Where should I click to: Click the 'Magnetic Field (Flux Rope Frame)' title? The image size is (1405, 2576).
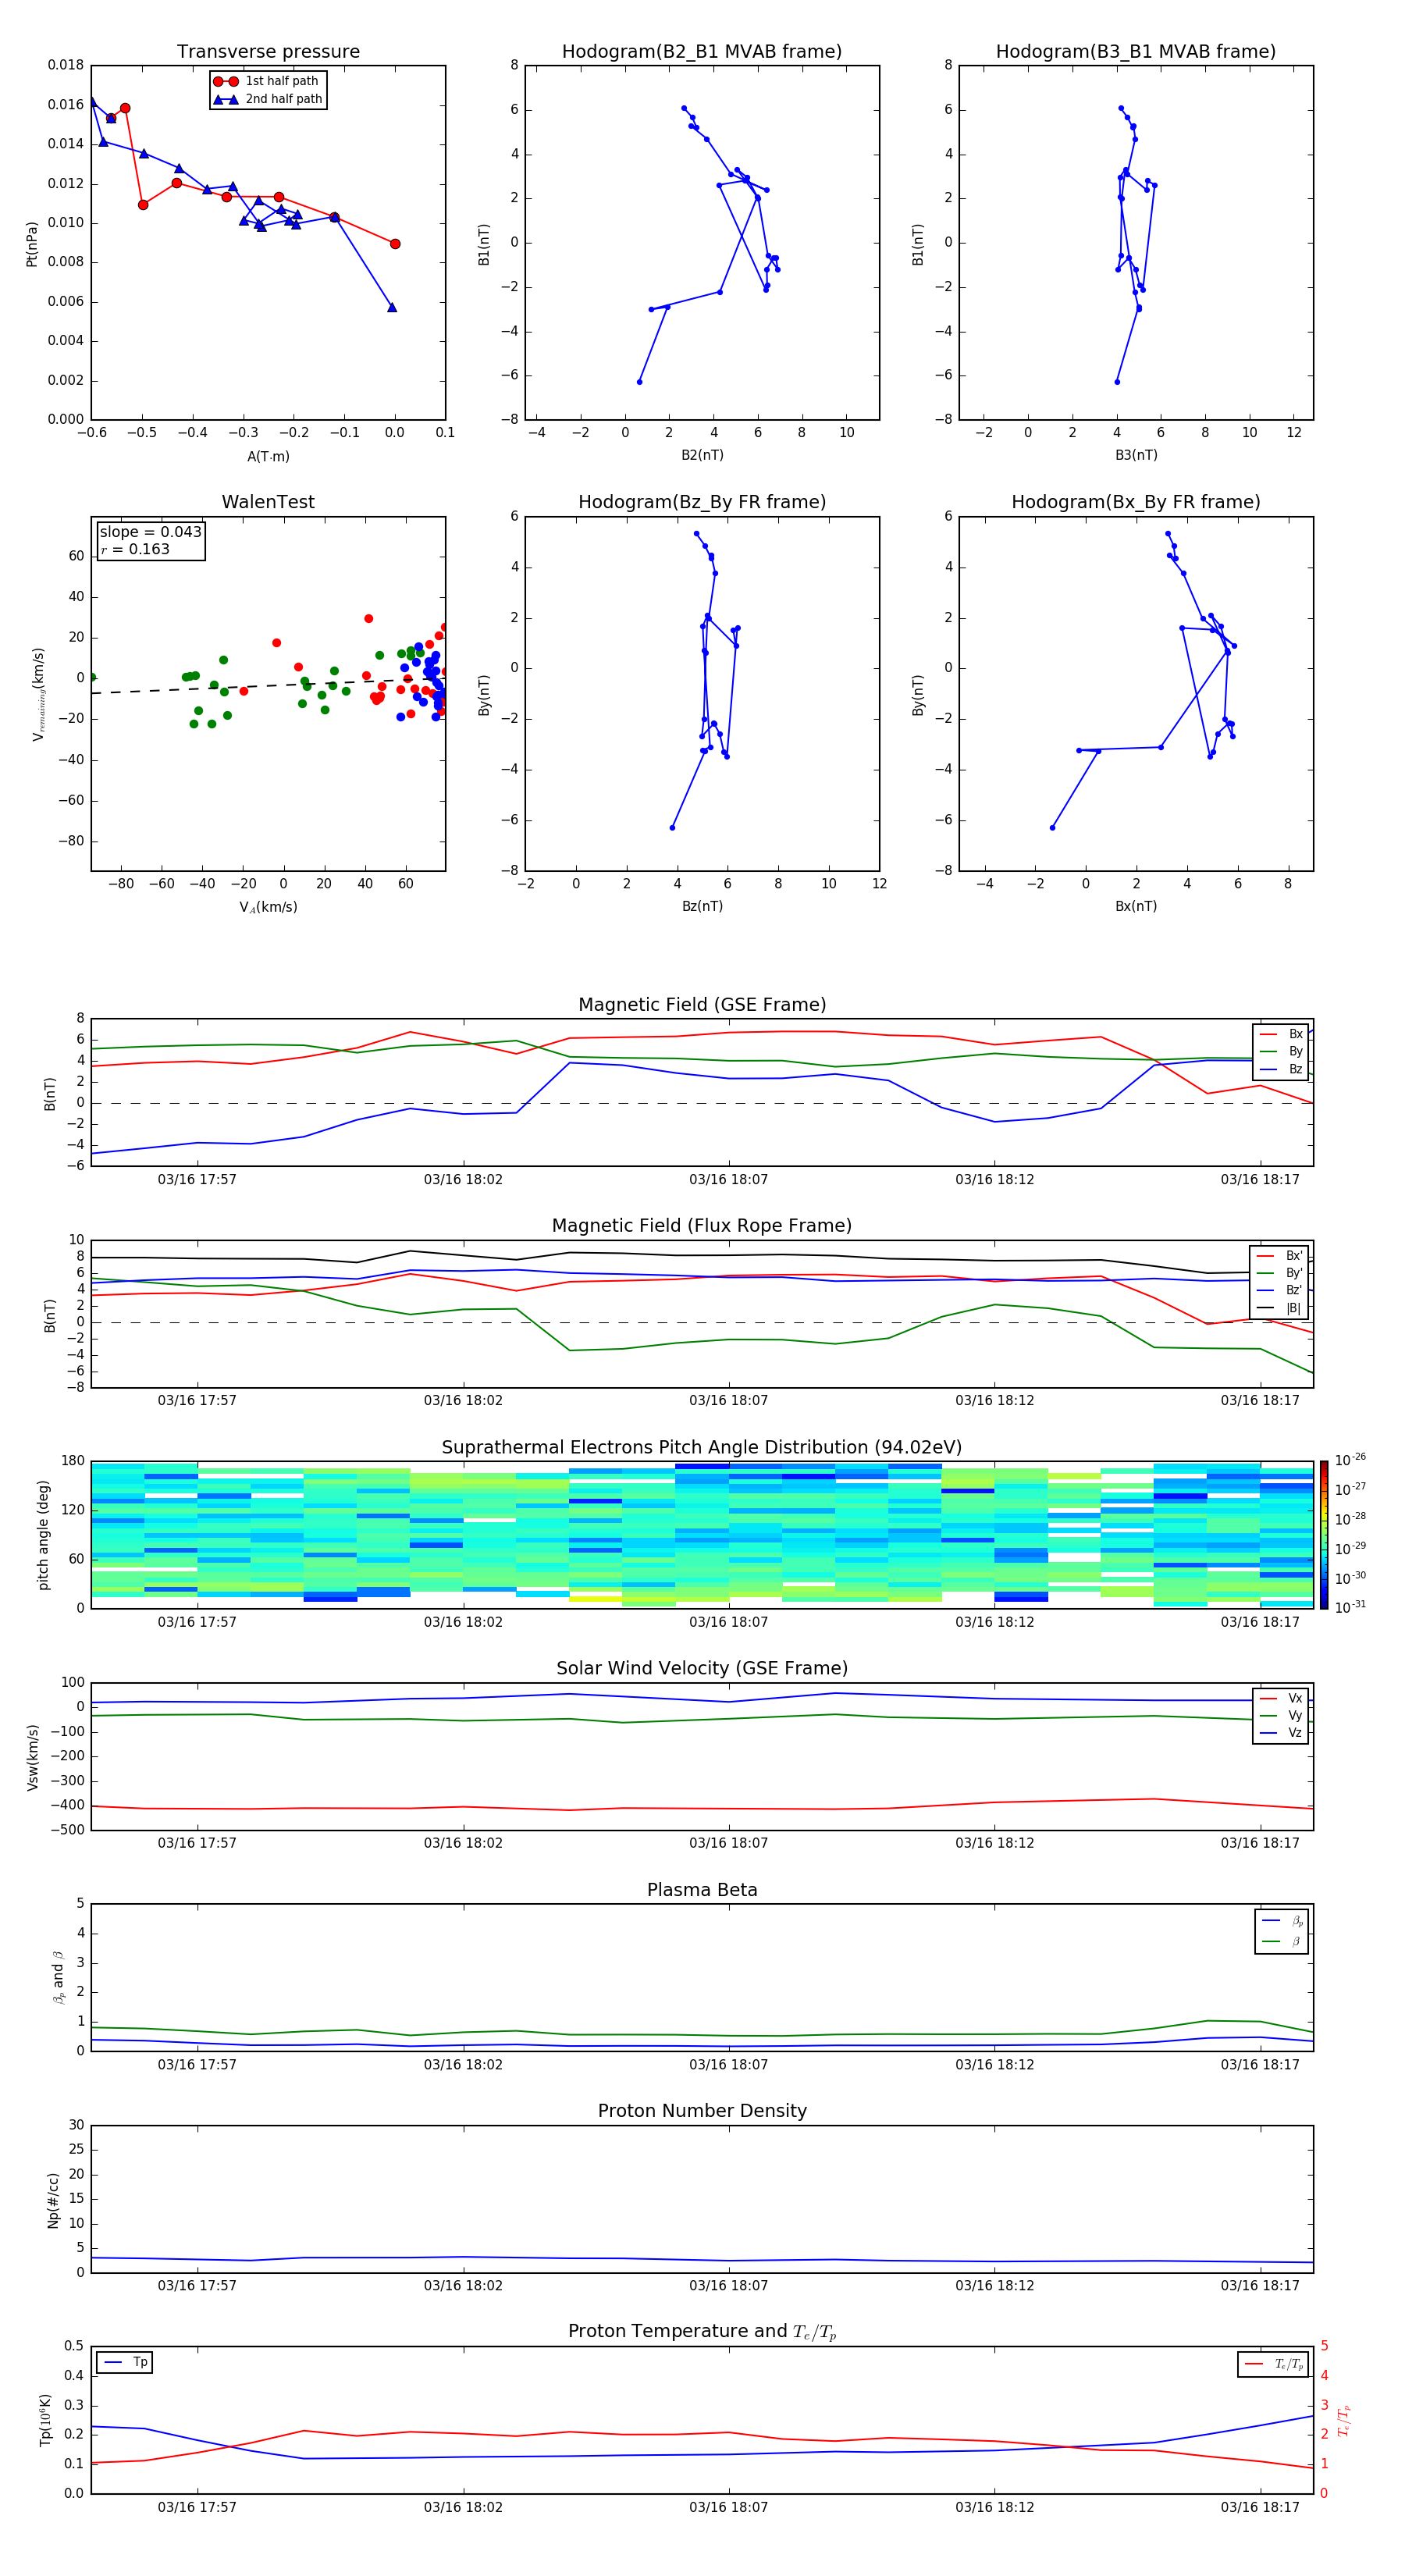(x=702, y=1226)
